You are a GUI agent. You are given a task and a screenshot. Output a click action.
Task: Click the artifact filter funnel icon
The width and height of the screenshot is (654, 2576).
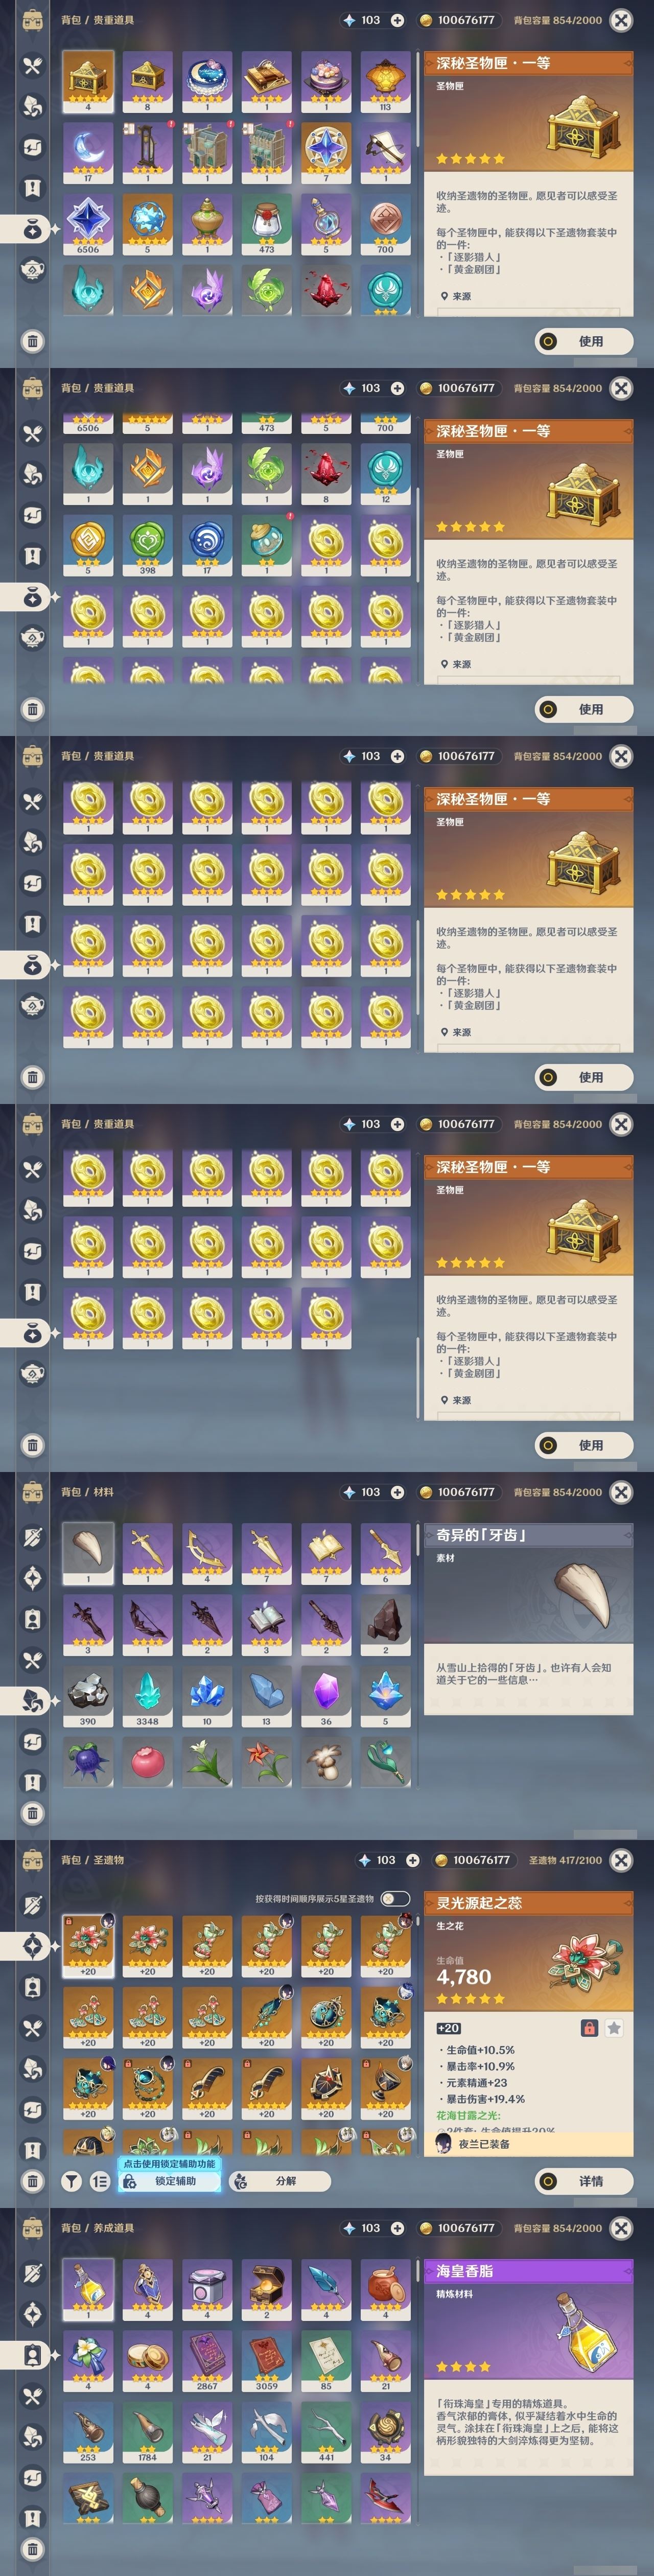point(72,2181)
